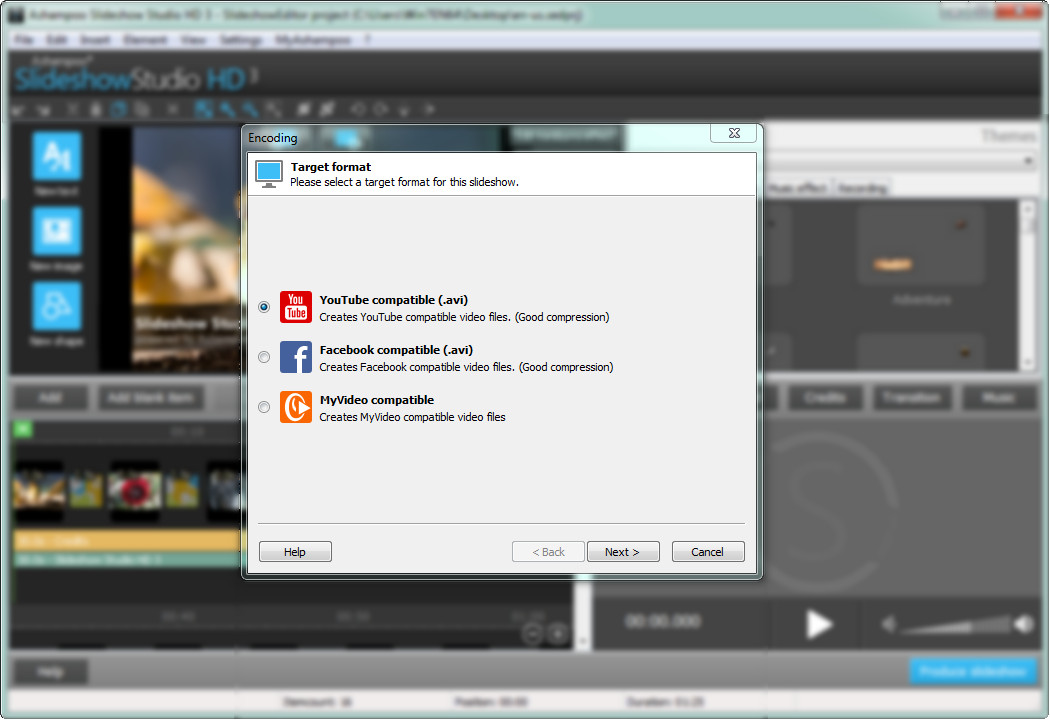Click the speaker icon right of volume slider
The height and width of the screenshot is (720, 1050).
pos(1023,625)
